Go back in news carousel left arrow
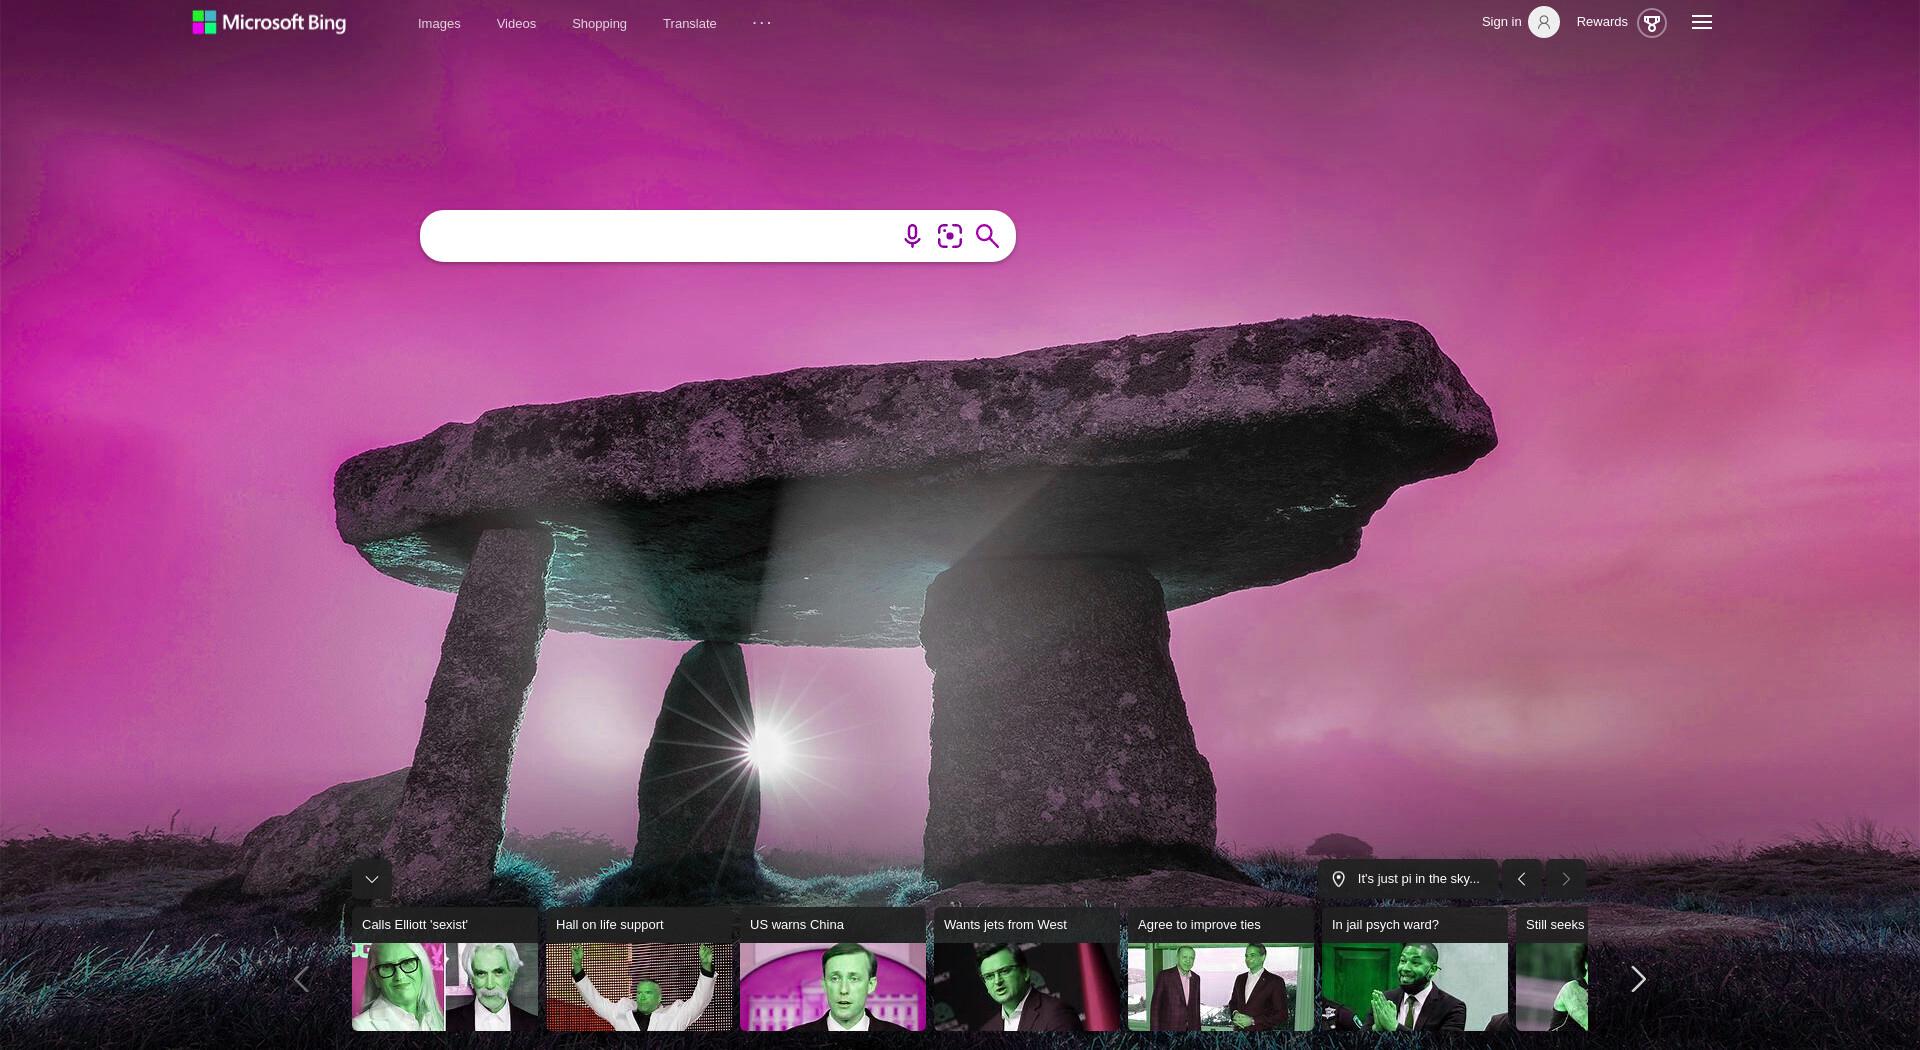 tap(301, 979)
